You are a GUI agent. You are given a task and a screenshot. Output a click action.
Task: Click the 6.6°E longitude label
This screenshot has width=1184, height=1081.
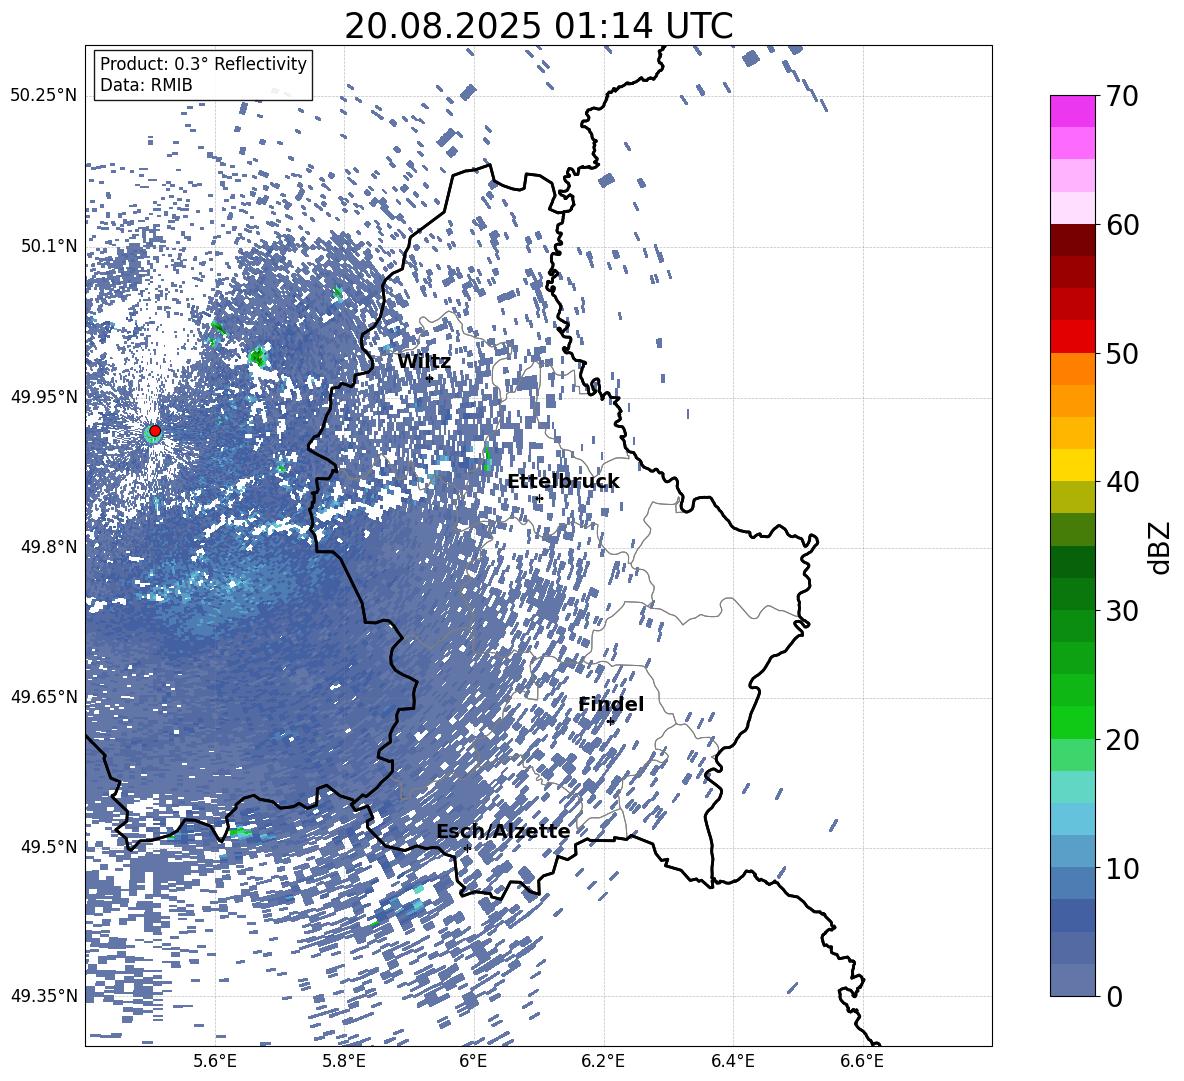[x=862, y=1061]
